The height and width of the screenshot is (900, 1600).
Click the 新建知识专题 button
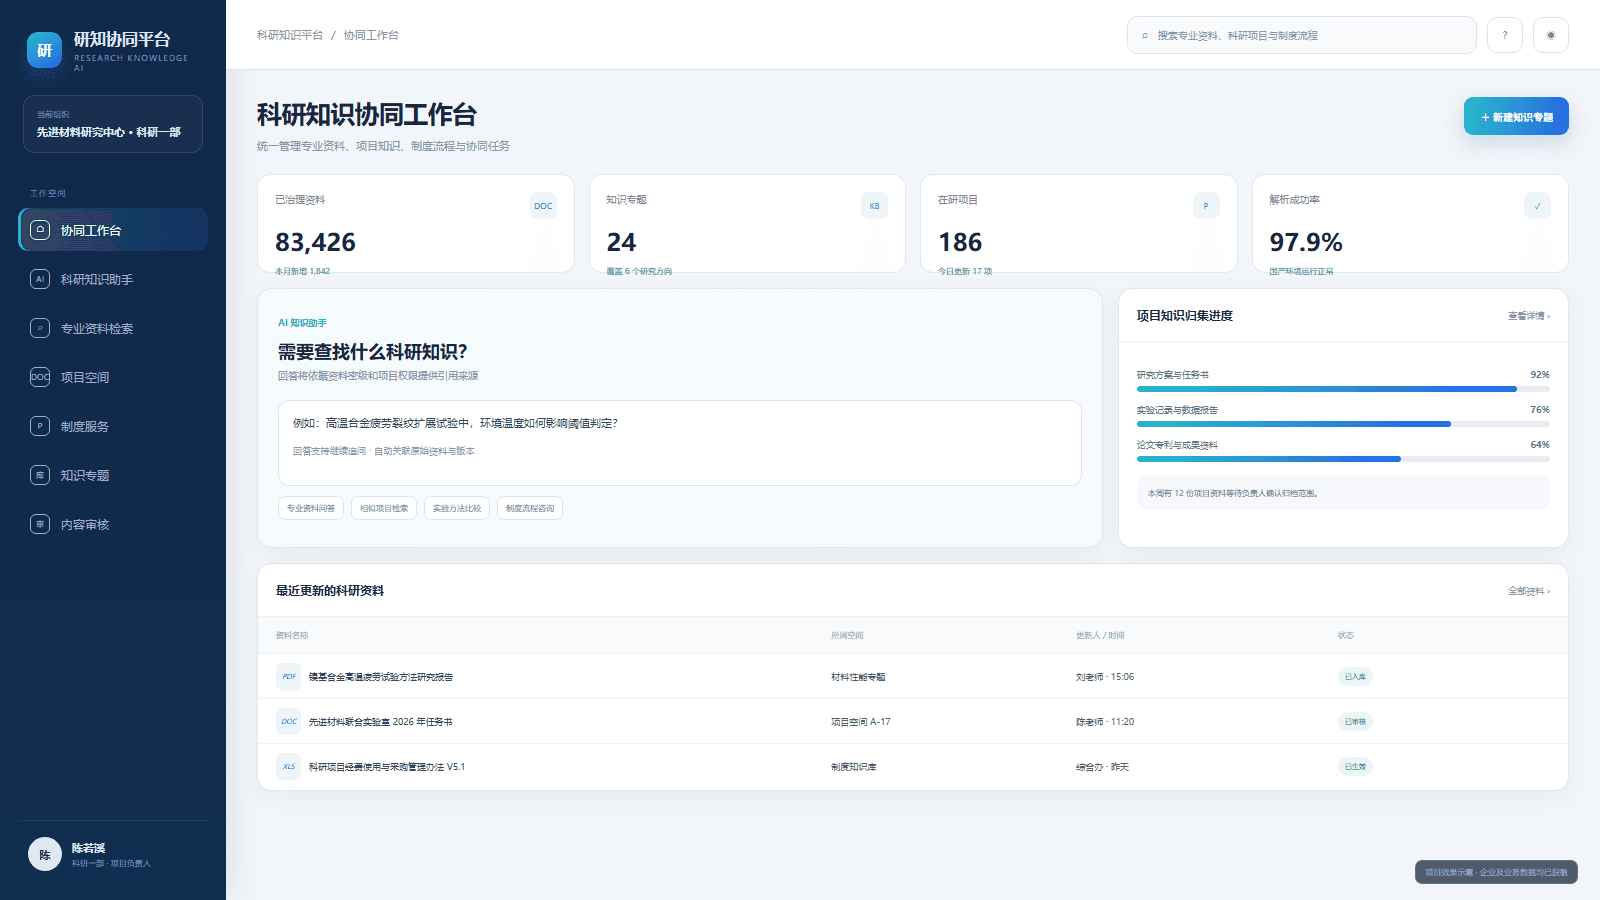tap(1516, 116)
